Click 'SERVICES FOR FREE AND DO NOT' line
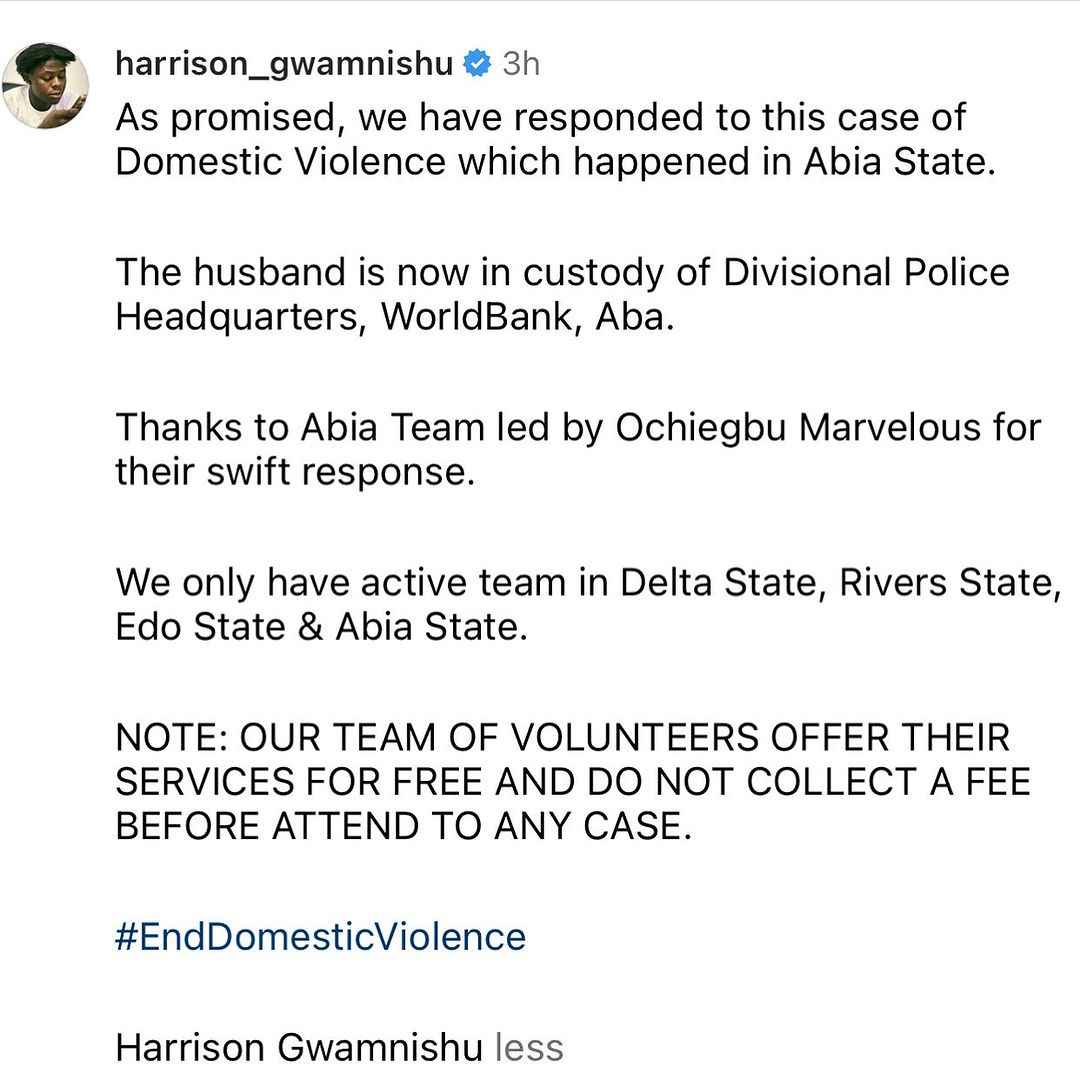The image size is (1080, 1080). tap(572, 782)
